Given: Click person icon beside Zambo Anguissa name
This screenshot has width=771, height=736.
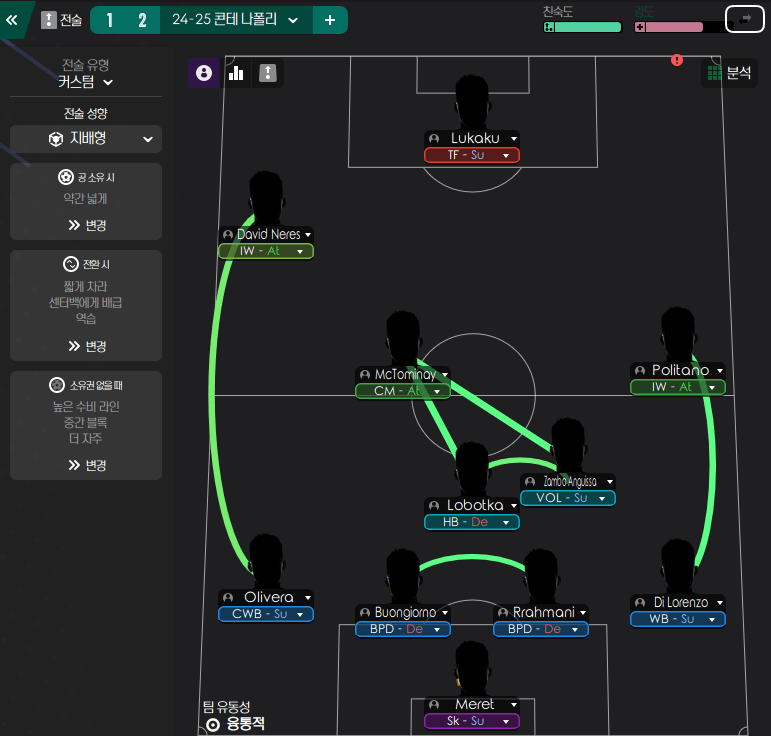Looking at the screenshot, I should (530, 481).
